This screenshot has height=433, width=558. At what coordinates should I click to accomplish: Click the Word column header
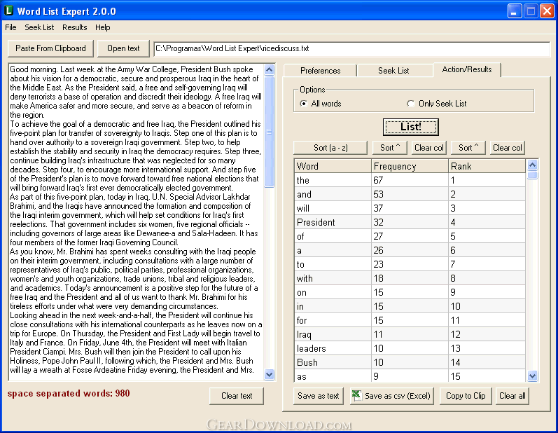pos(333,166)
